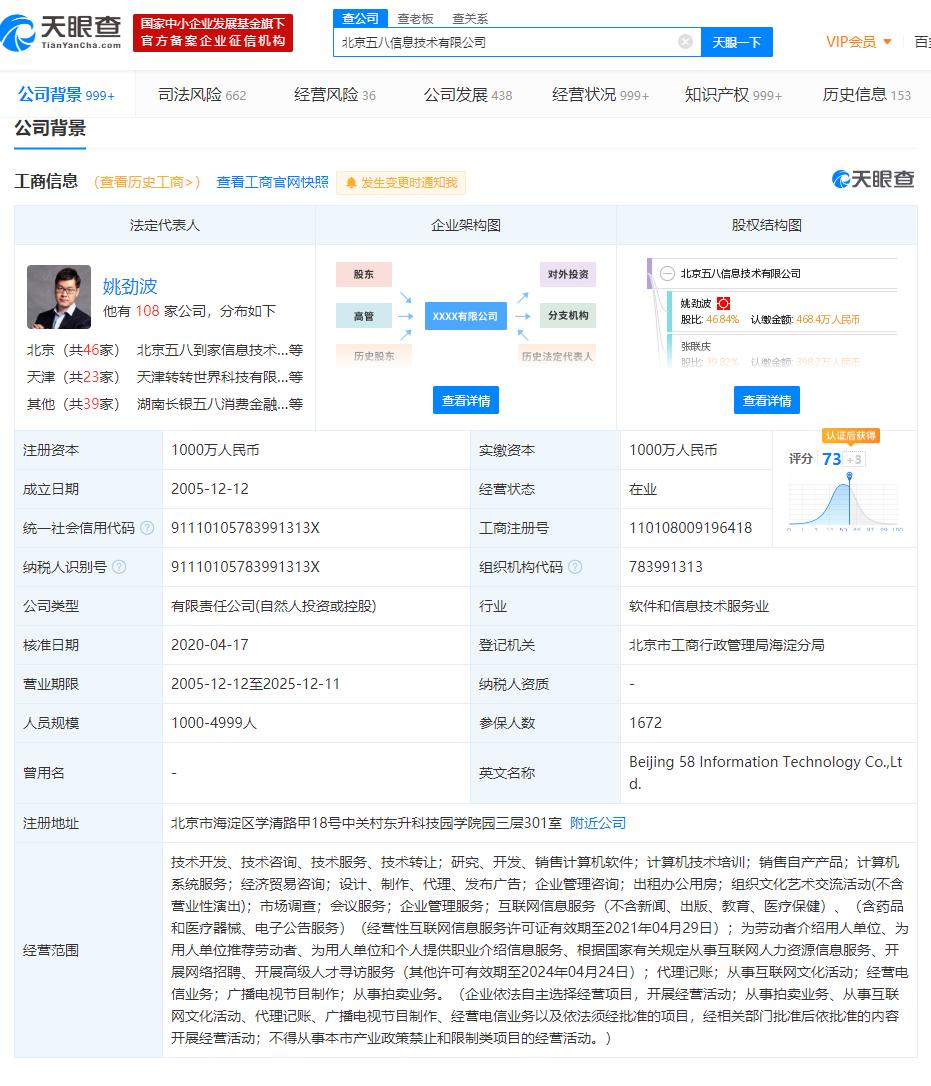The height and width of the screenshot is (1086, 931).
Task: Open the VIP会员 dropdown menu
Action: point(859,42)
